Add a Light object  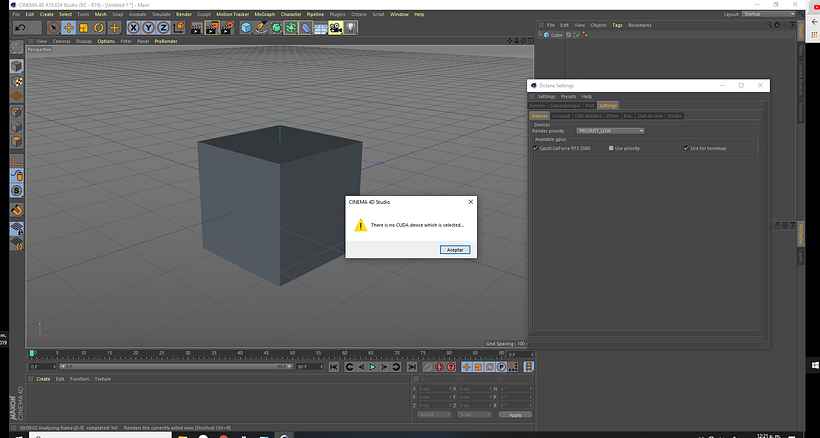pyautogui.click(x=351, y=28)
